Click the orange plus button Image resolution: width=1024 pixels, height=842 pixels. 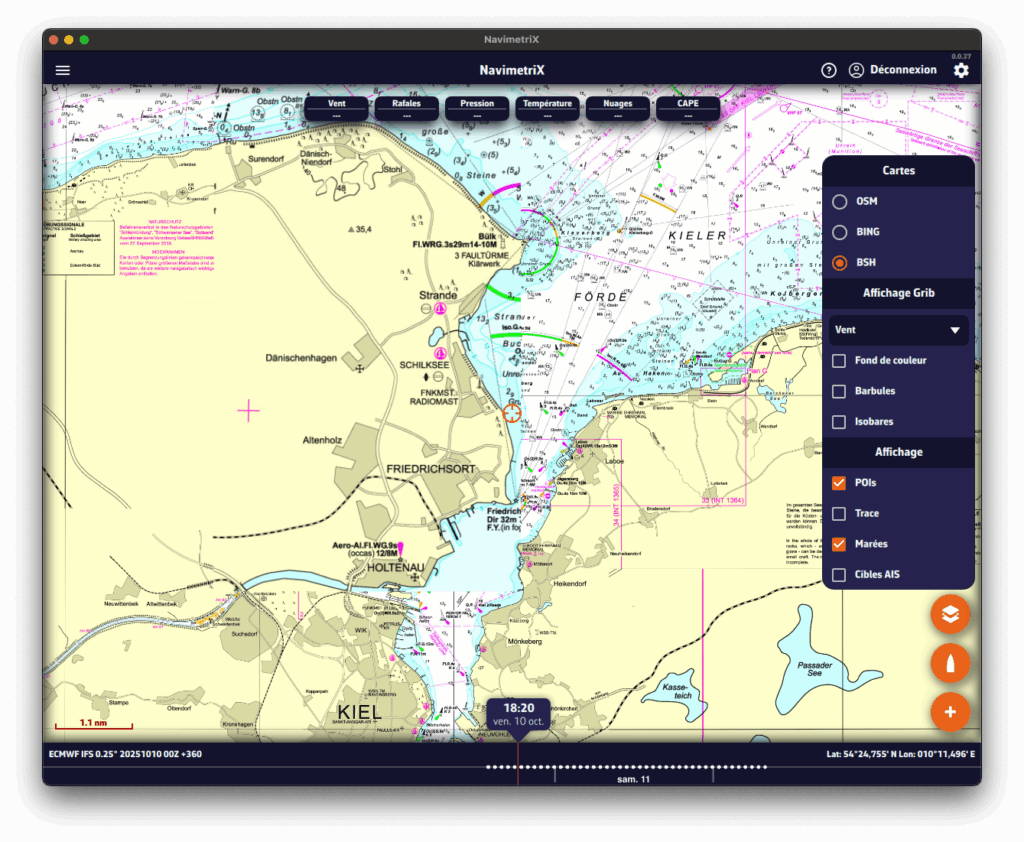tap(950, 712)
